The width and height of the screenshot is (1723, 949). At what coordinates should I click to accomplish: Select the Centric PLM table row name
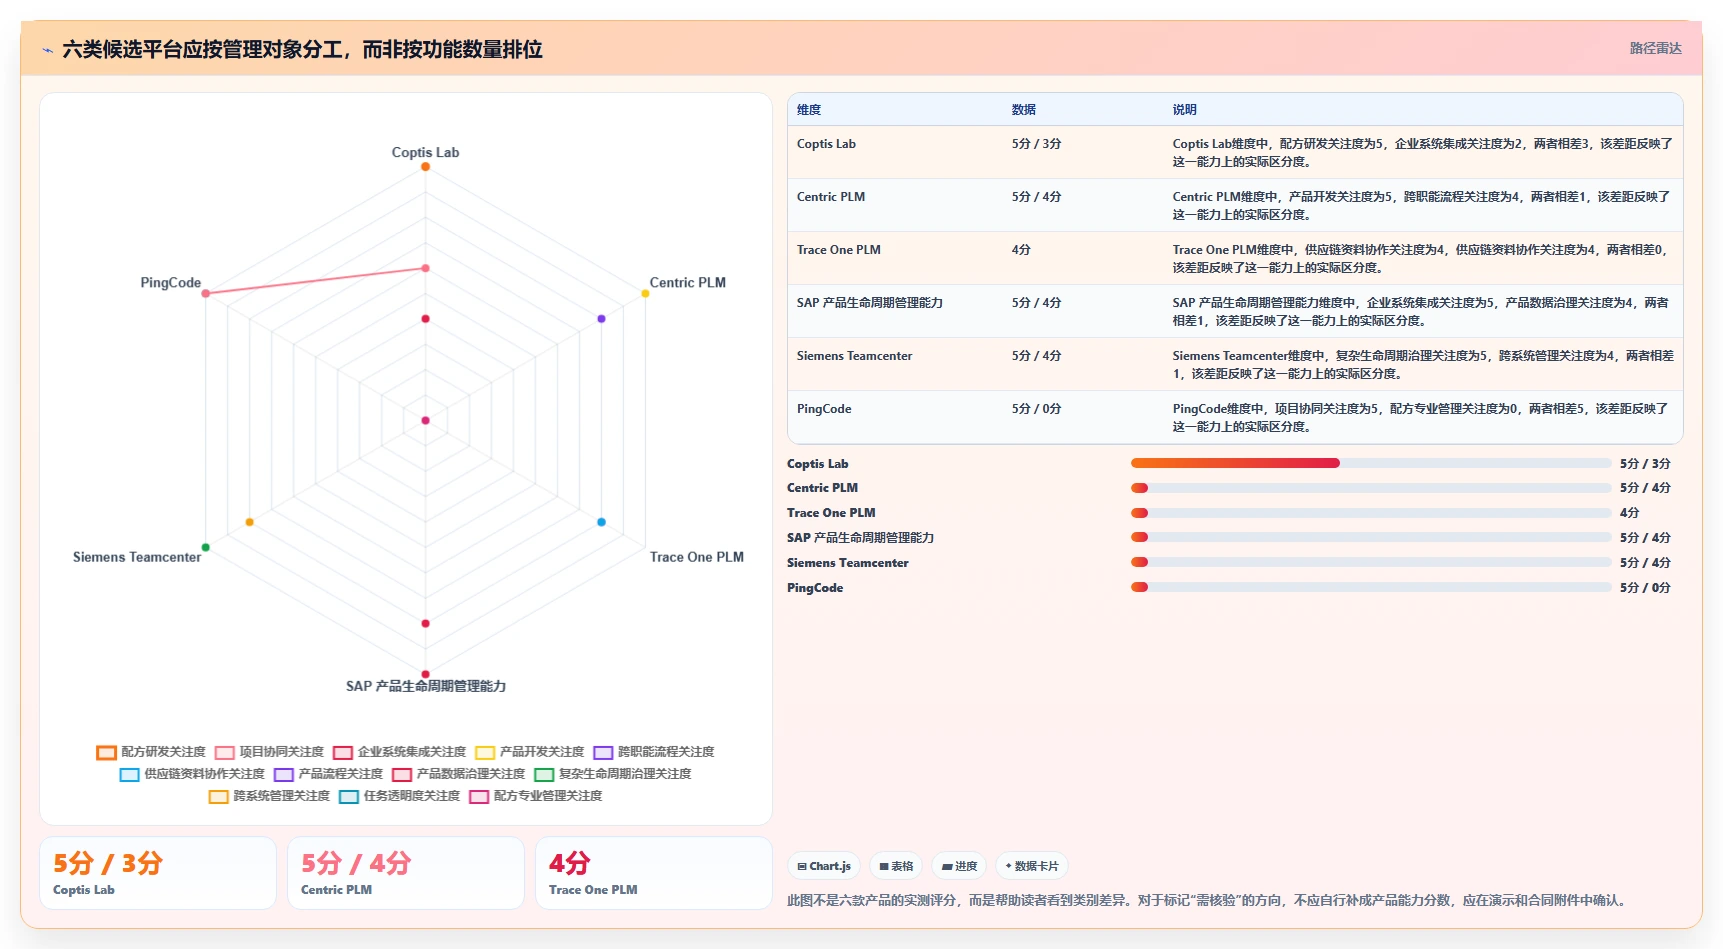click(831, 197)
